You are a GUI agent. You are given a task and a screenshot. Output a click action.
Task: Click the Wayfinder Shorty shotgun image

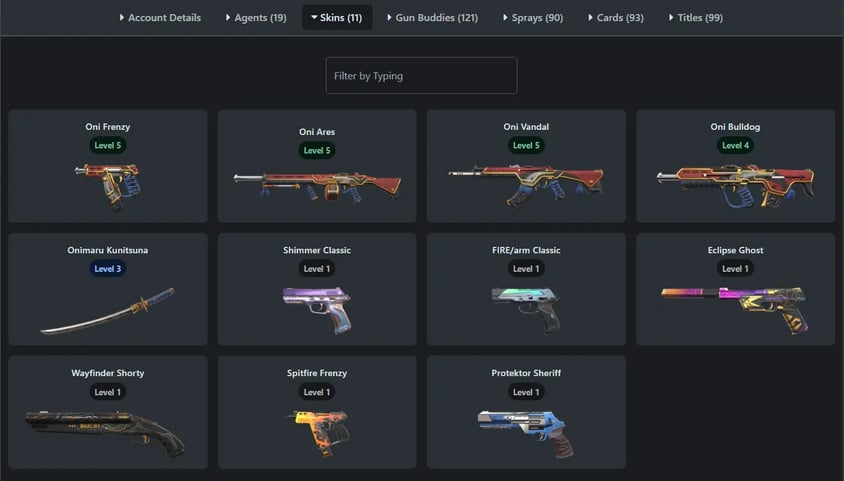click(x=106, y=434)
